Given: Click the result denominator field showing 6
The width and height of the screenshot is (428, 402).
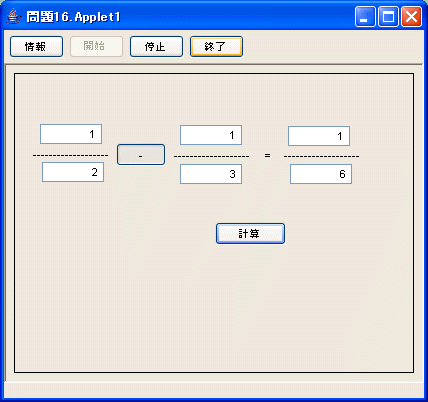Looking at the screenshot, I should [x=321, y=174].
